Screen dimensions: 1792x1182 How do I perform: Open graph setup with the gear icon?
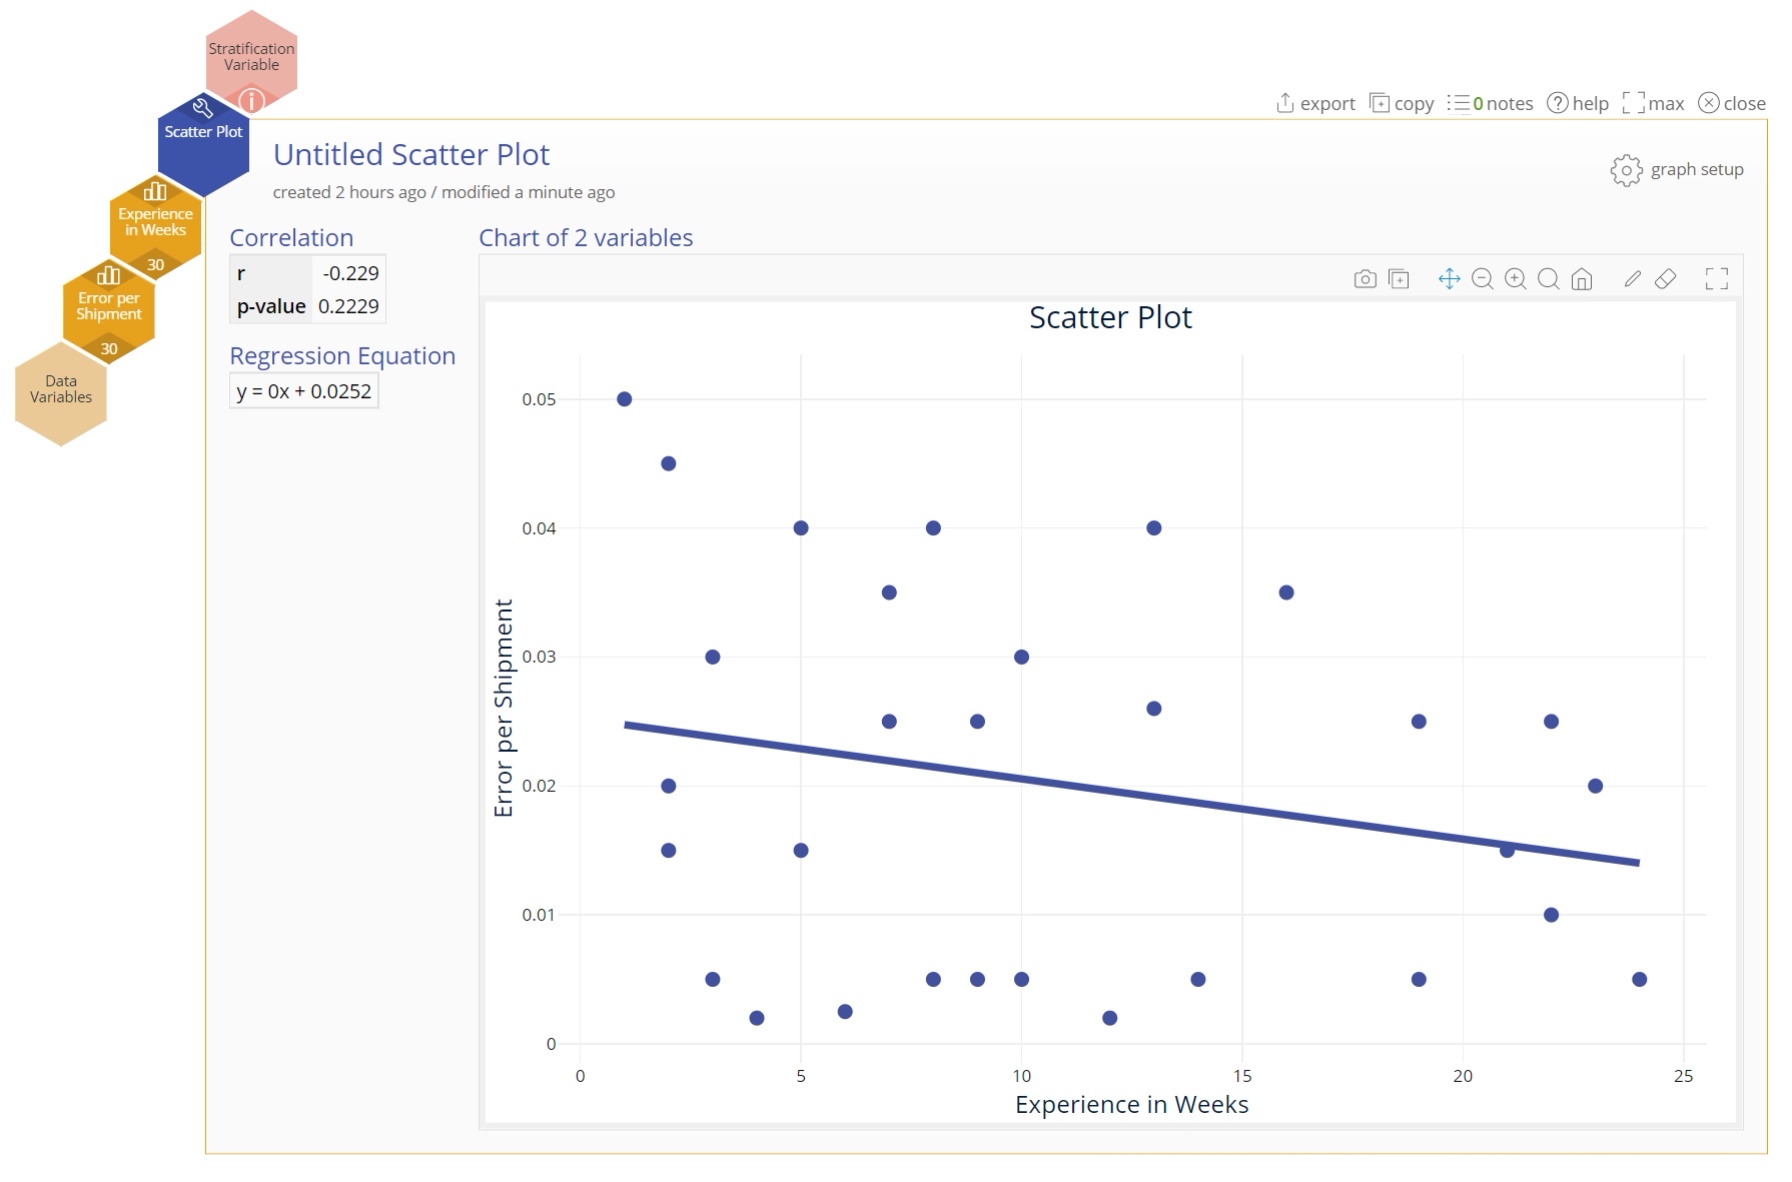(x=1626, y=170)
